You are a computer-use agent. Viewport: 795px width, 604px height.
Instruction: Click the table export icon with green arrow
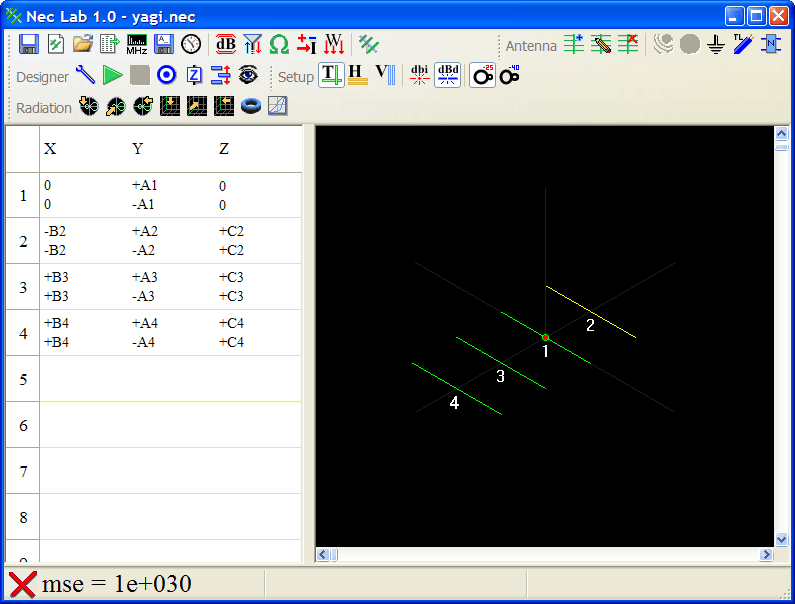tap(110, 45)
